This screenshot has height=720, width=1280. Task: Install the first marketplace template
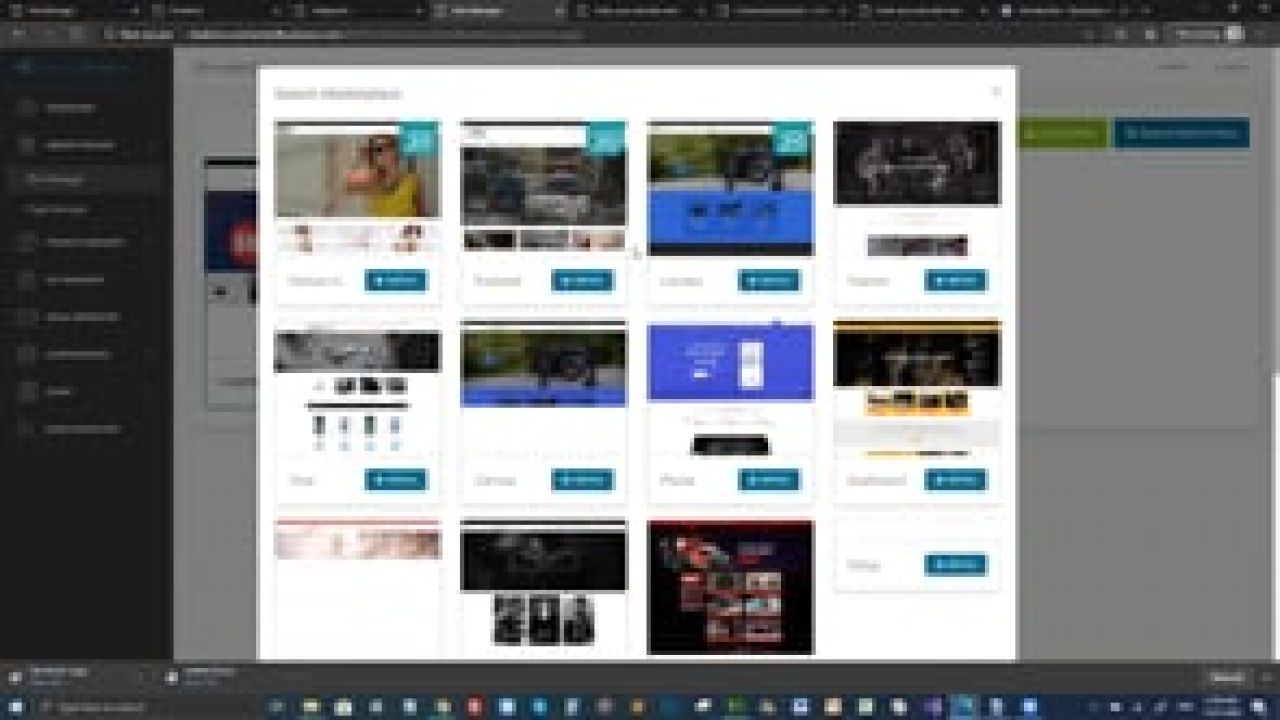(x=395, y=281)
